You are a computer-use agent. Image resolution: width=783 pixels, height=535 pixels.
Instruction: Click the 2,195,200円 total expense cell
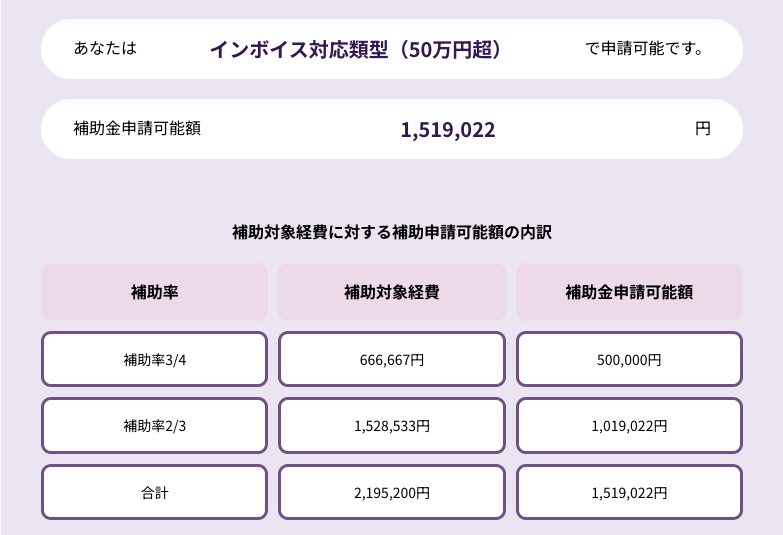[391, 492]
